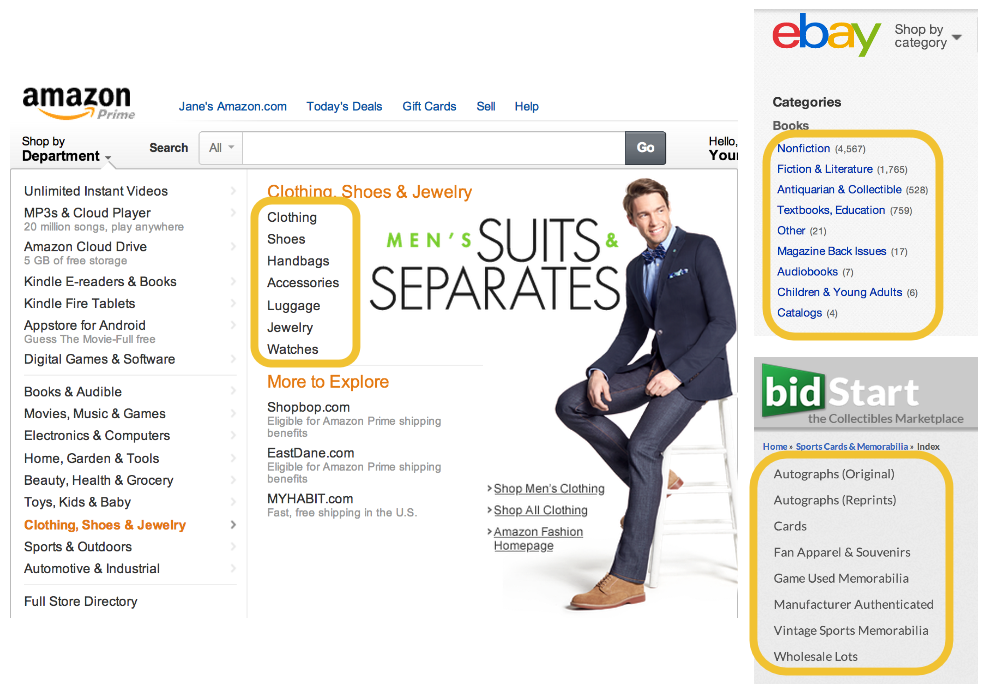Click the eBay logo

[826, 33]
